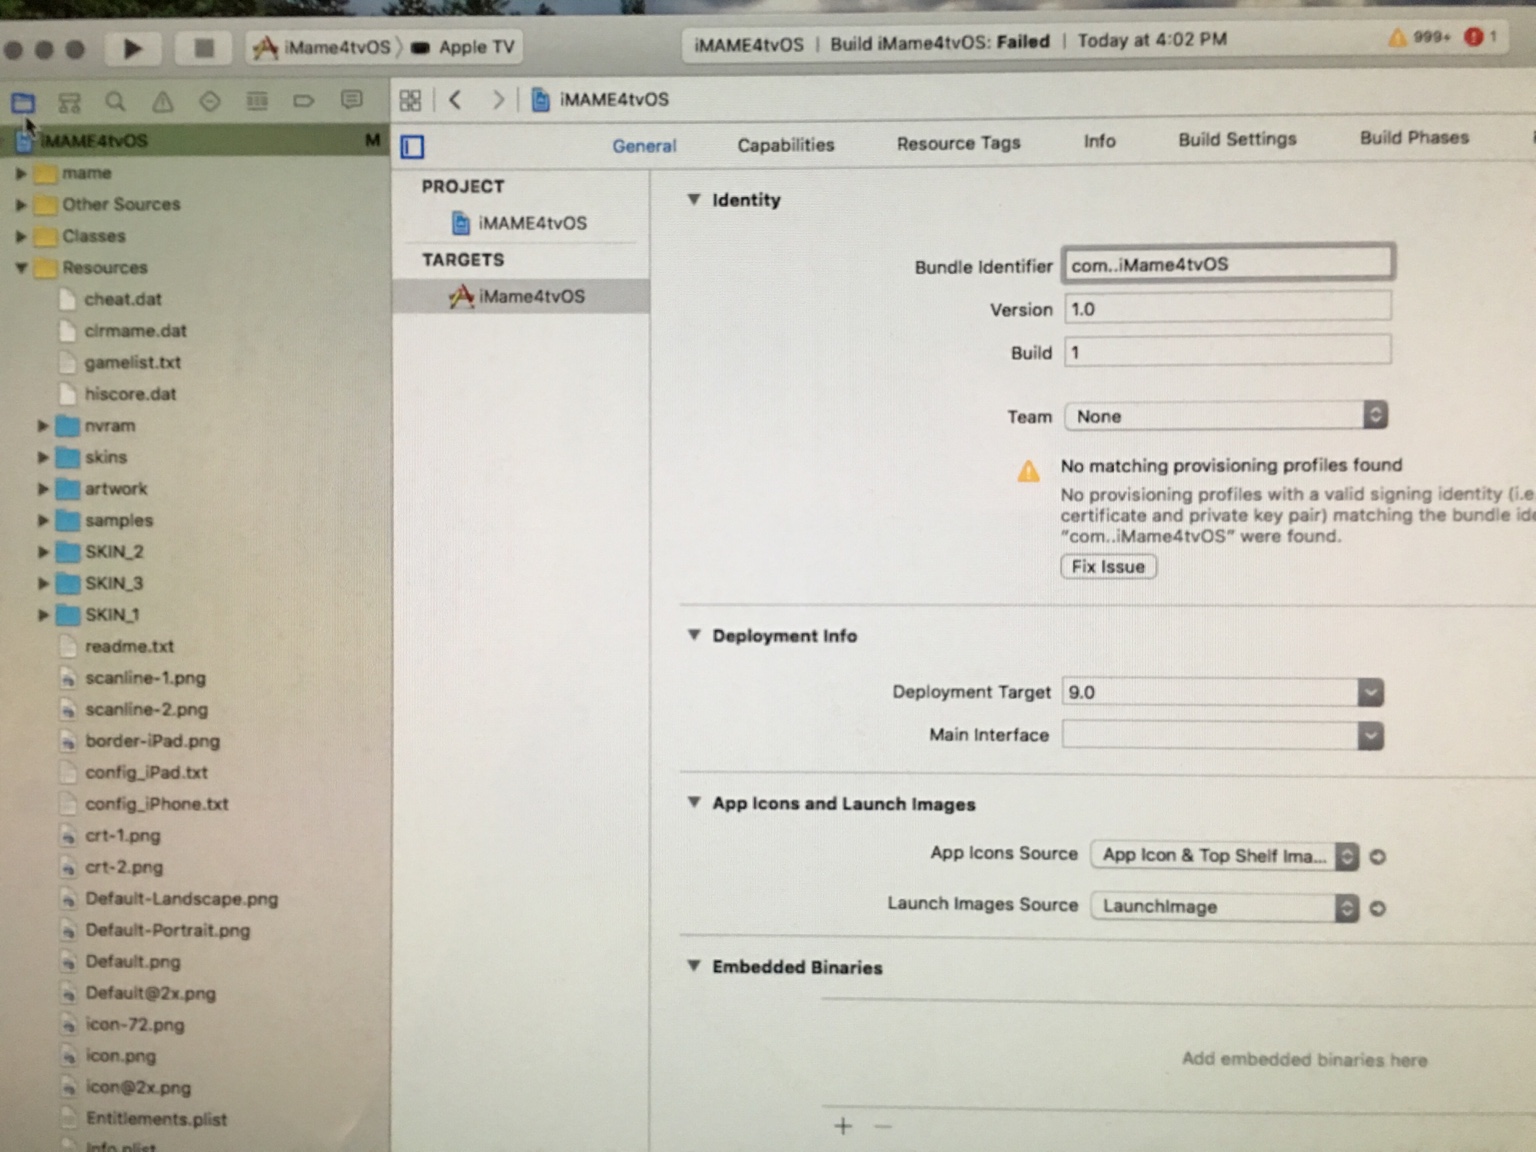
Task: Select iMAME4tvOS under PROJECT
Action: (x=520, y=223)
